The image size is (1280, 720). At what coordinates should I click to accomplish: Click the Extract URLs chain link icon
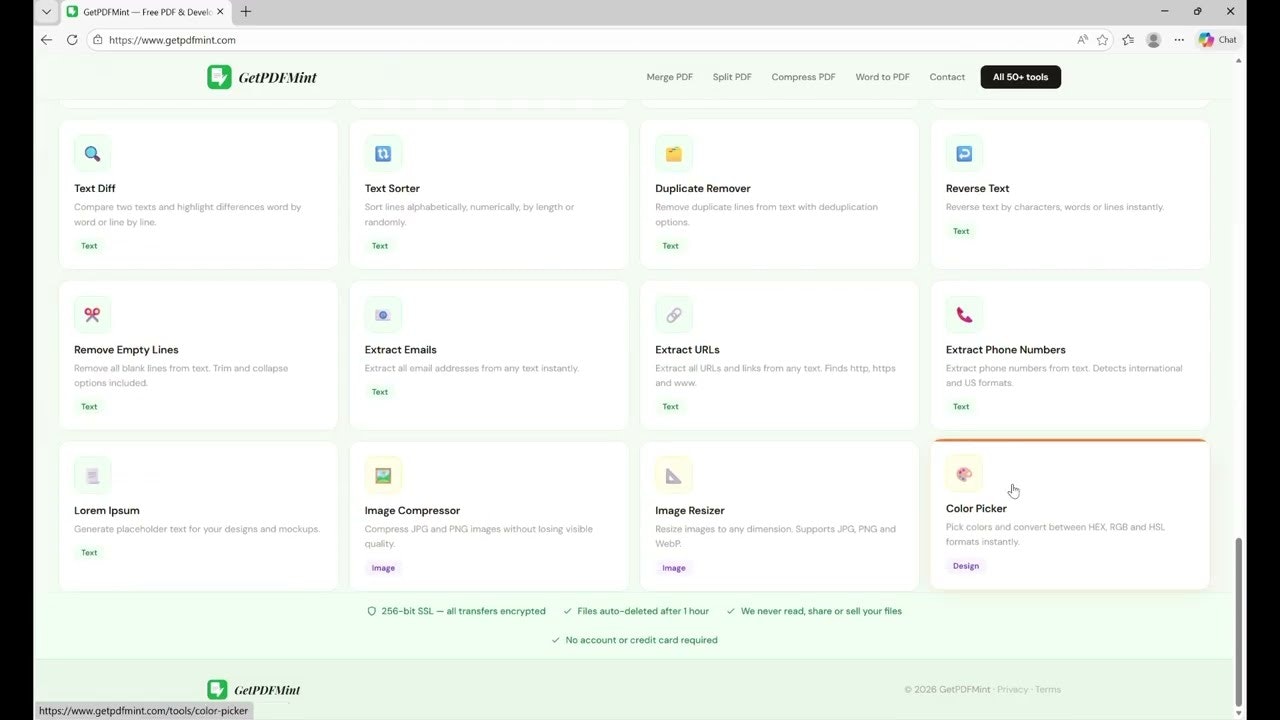click(x=674, y=314)
